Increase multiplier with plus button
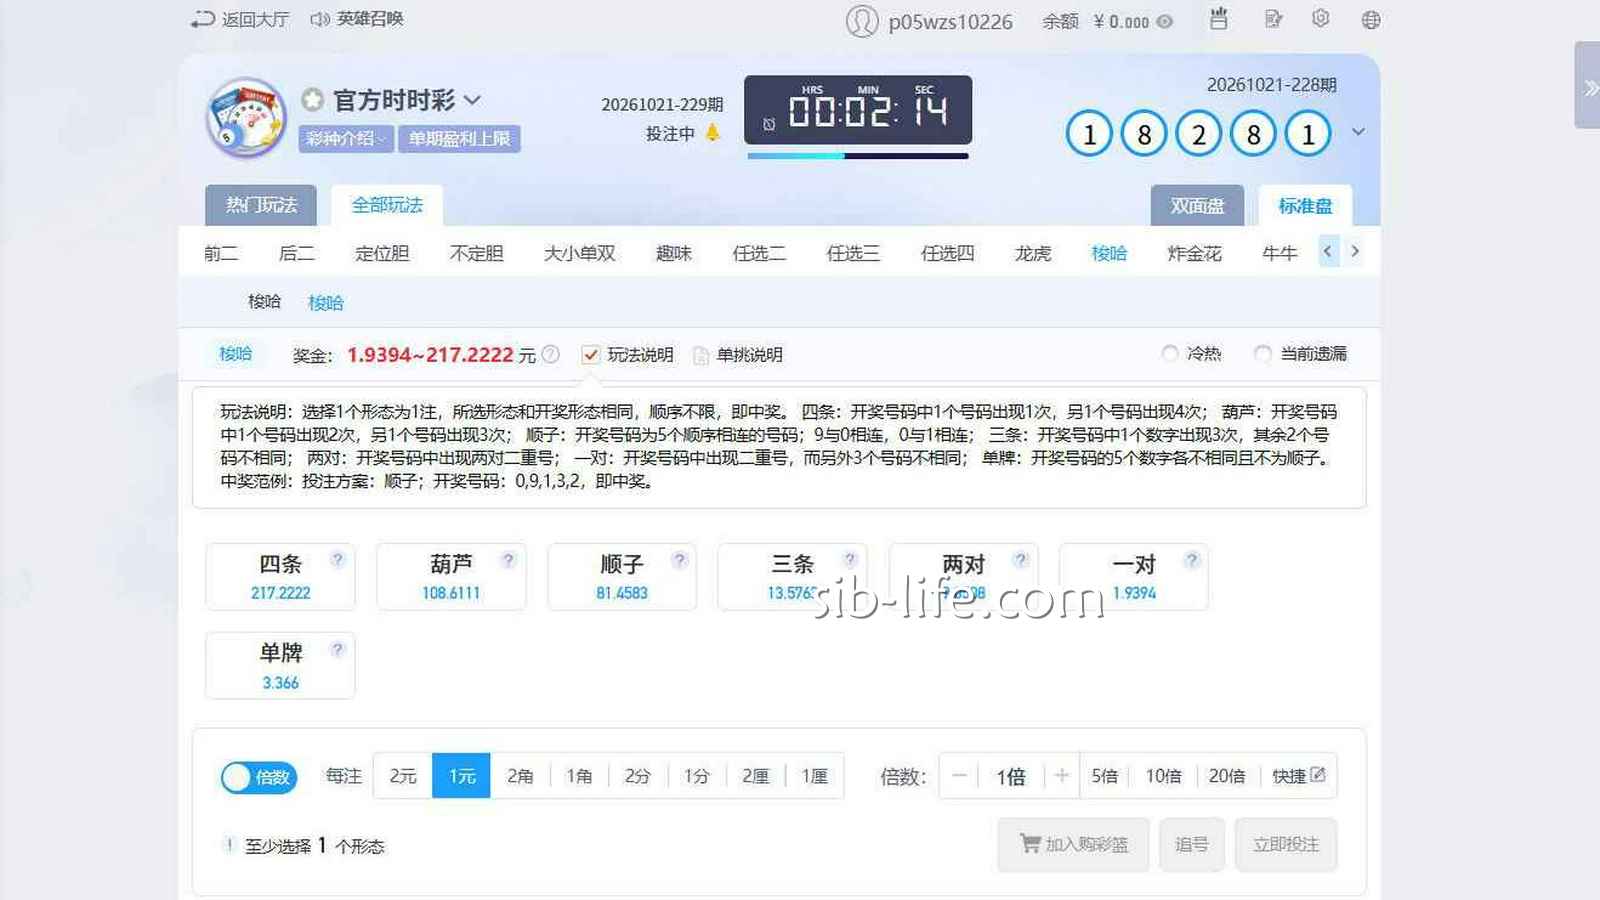The width and height of the screenshot is (1600, 900). coord(1061,776)
